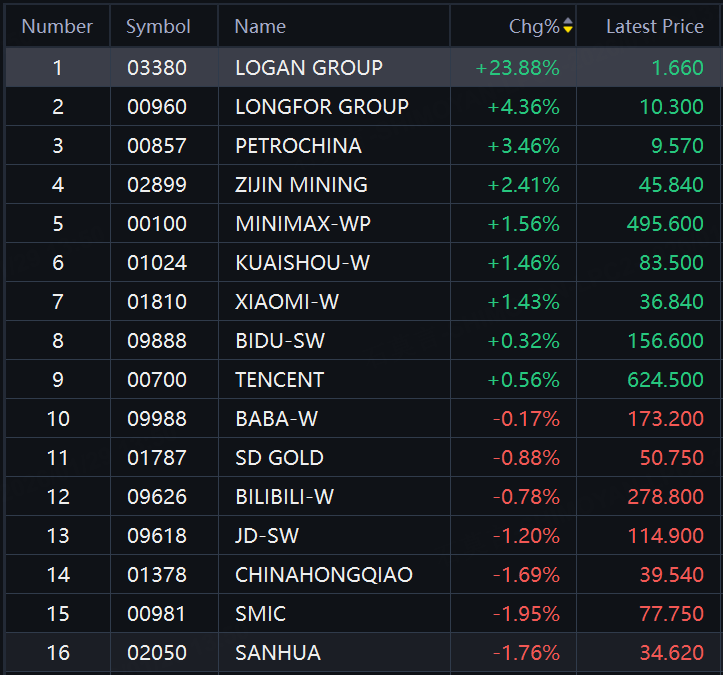The image size is (723, 675).
Task: Click XIAOMI-W latest price 36.840
Action: (670, 302)
